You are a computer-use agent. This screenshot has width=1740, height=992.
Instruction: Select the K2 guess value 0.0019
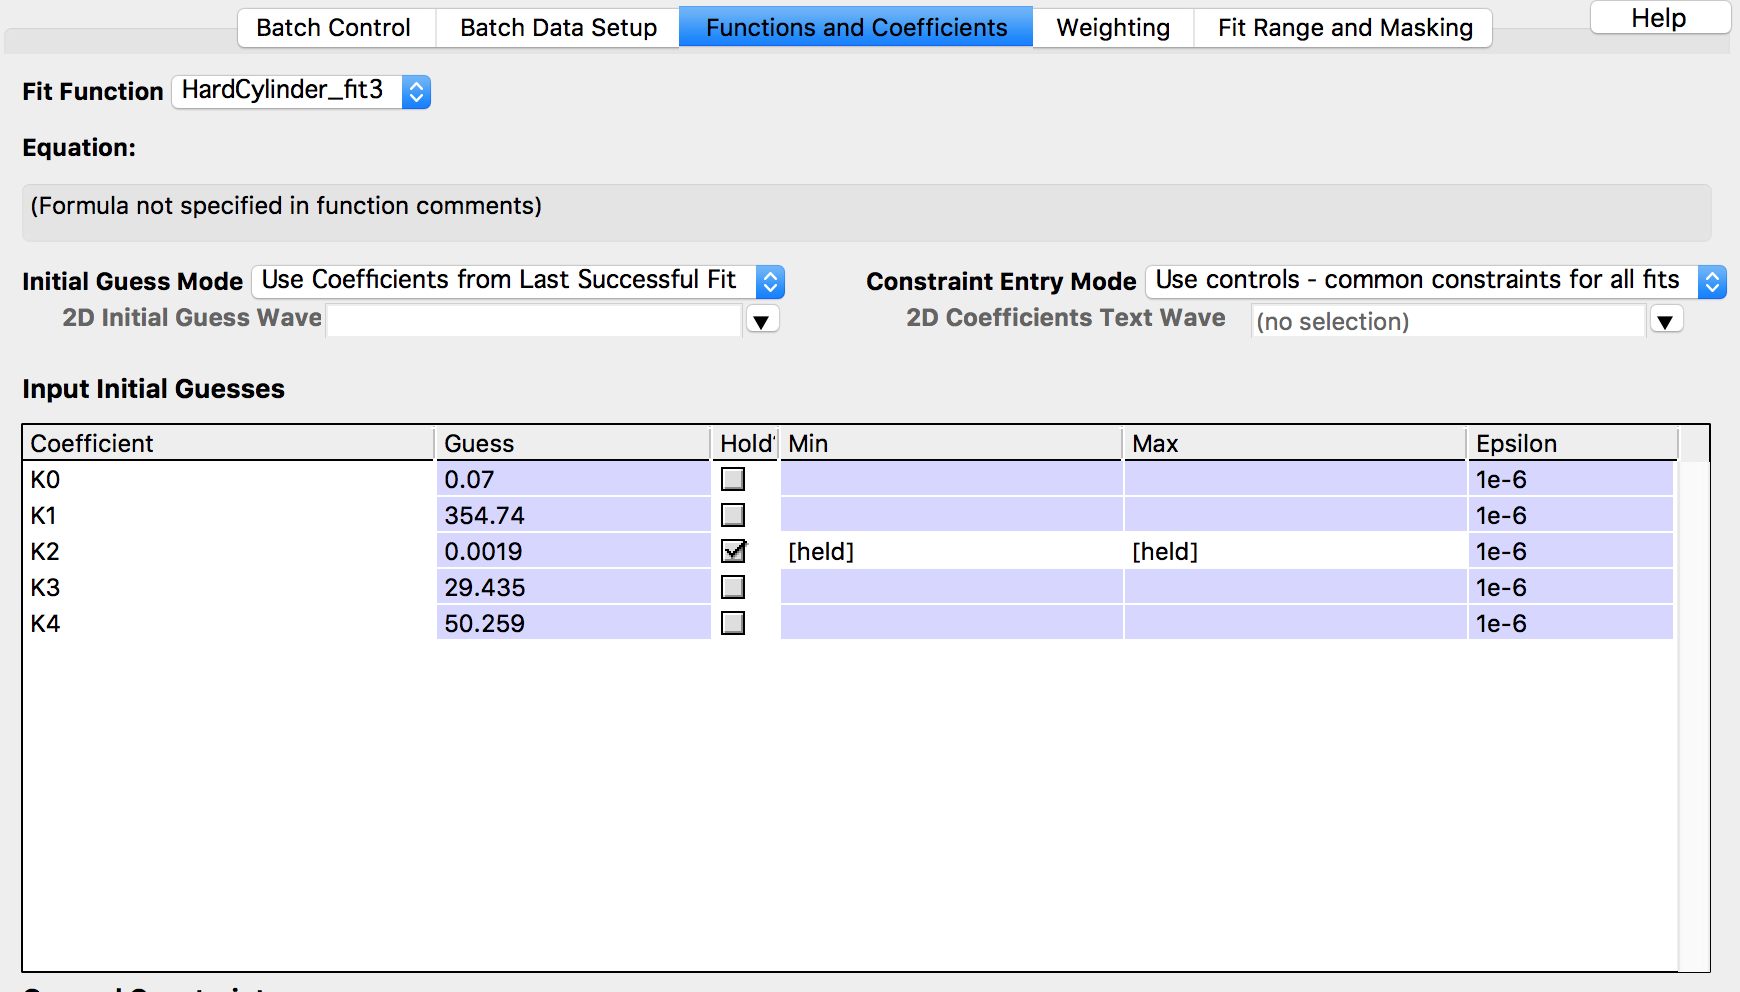coord(573,551)
